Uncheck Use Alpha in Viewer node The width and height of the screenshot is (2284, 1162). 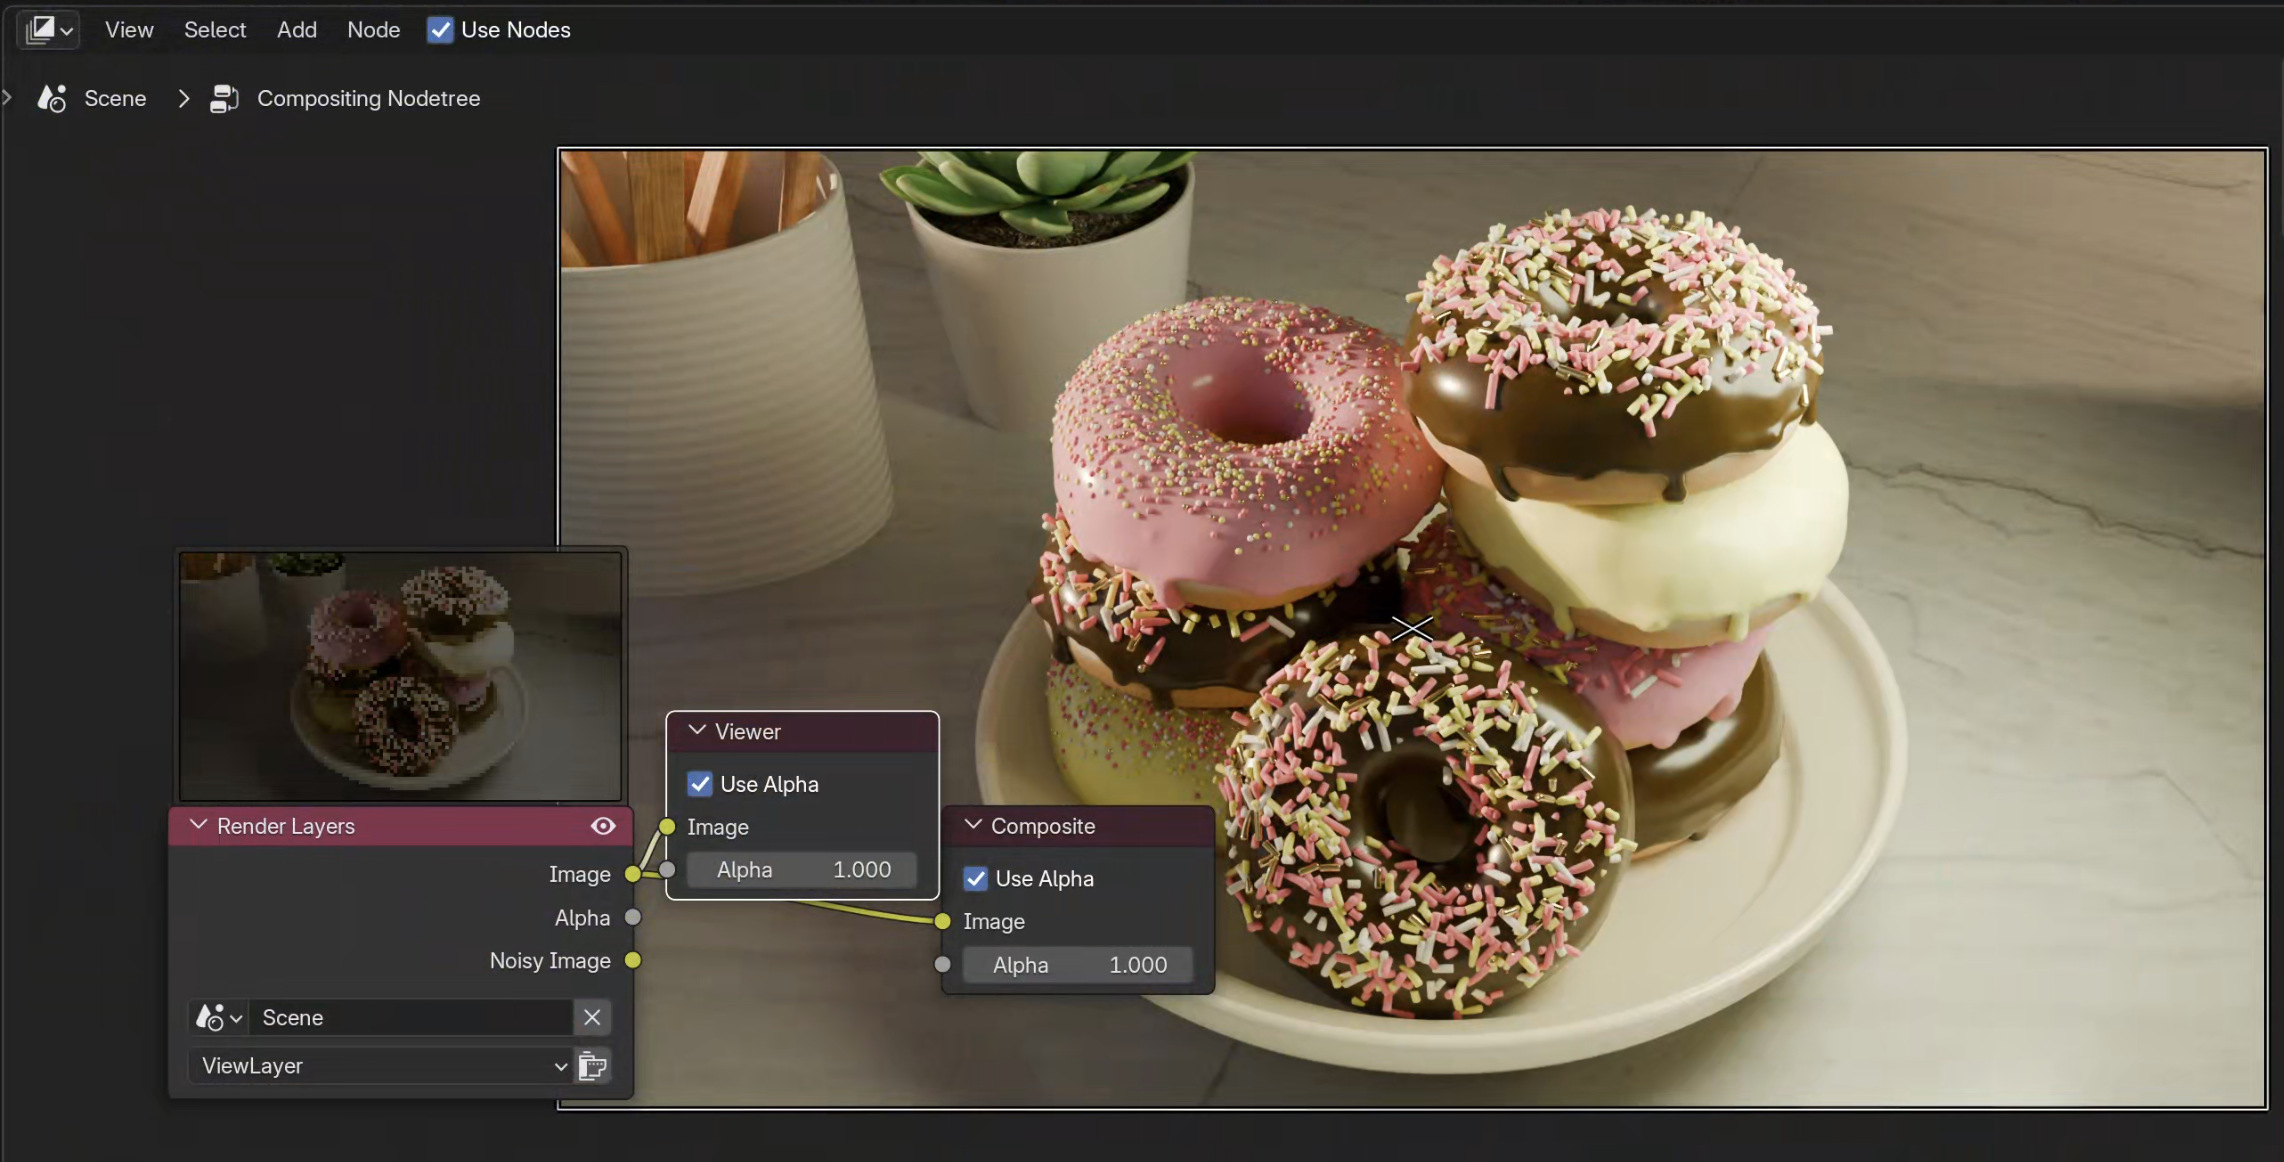click(700, 784)
